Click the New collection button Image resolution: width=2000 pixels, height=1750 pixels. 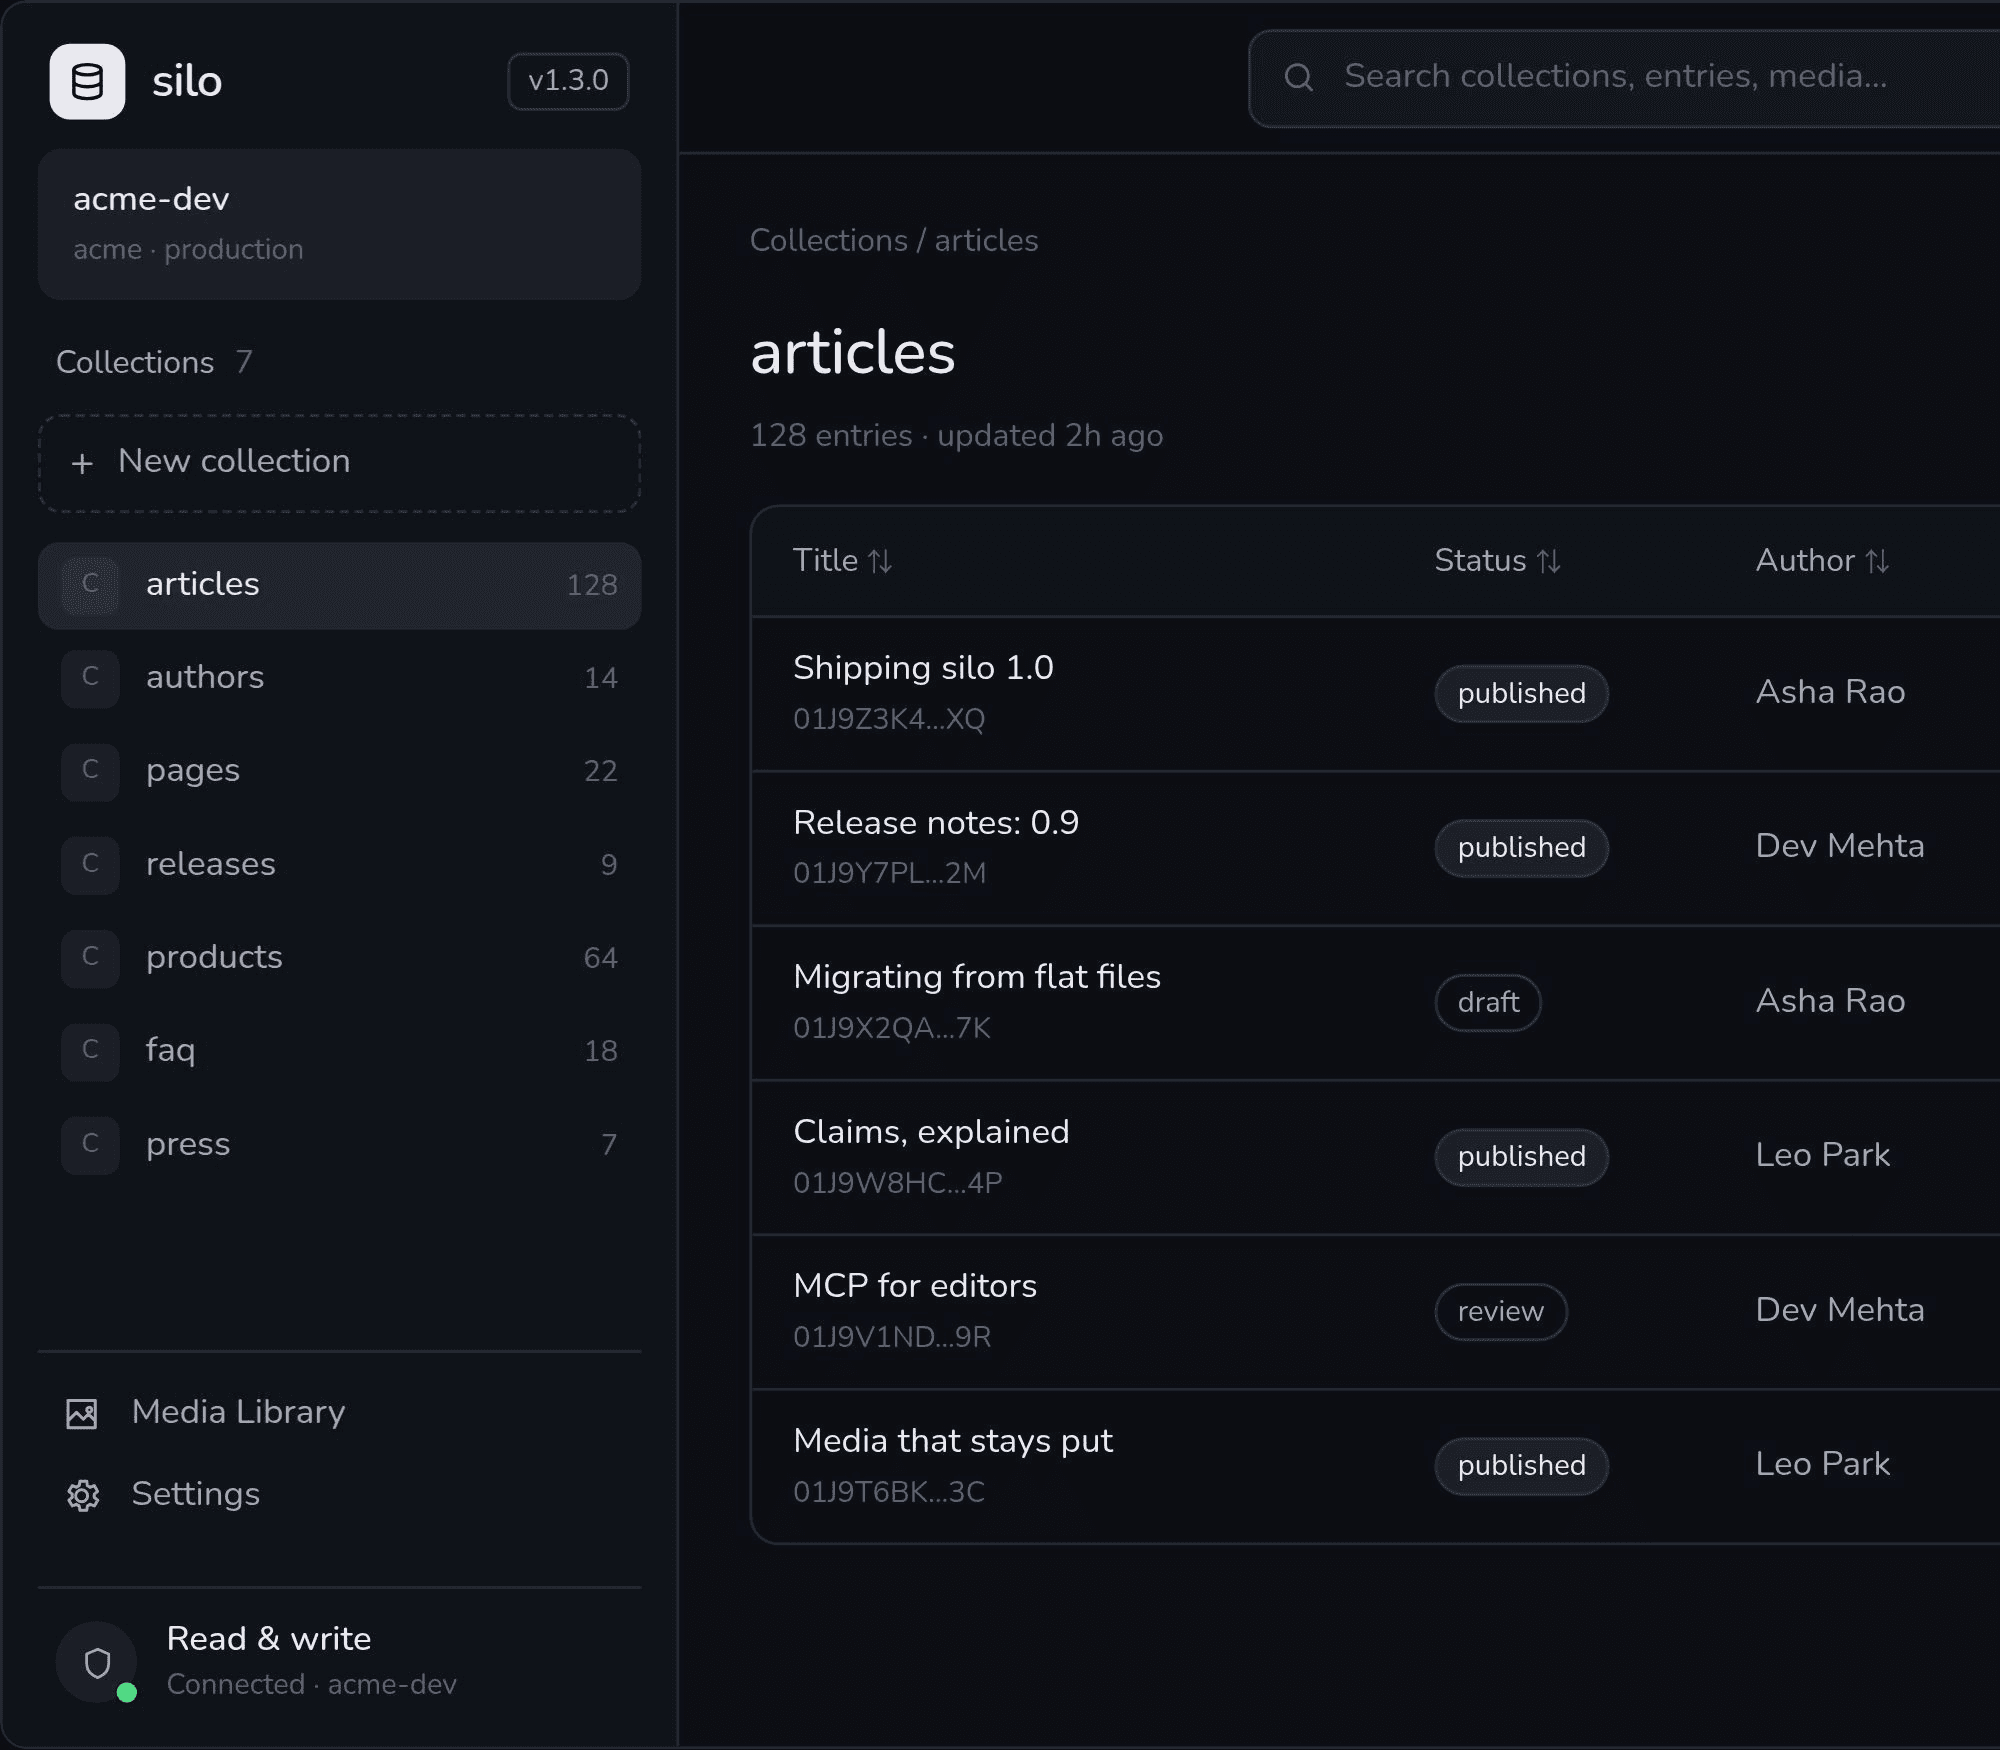coord(339,463)
